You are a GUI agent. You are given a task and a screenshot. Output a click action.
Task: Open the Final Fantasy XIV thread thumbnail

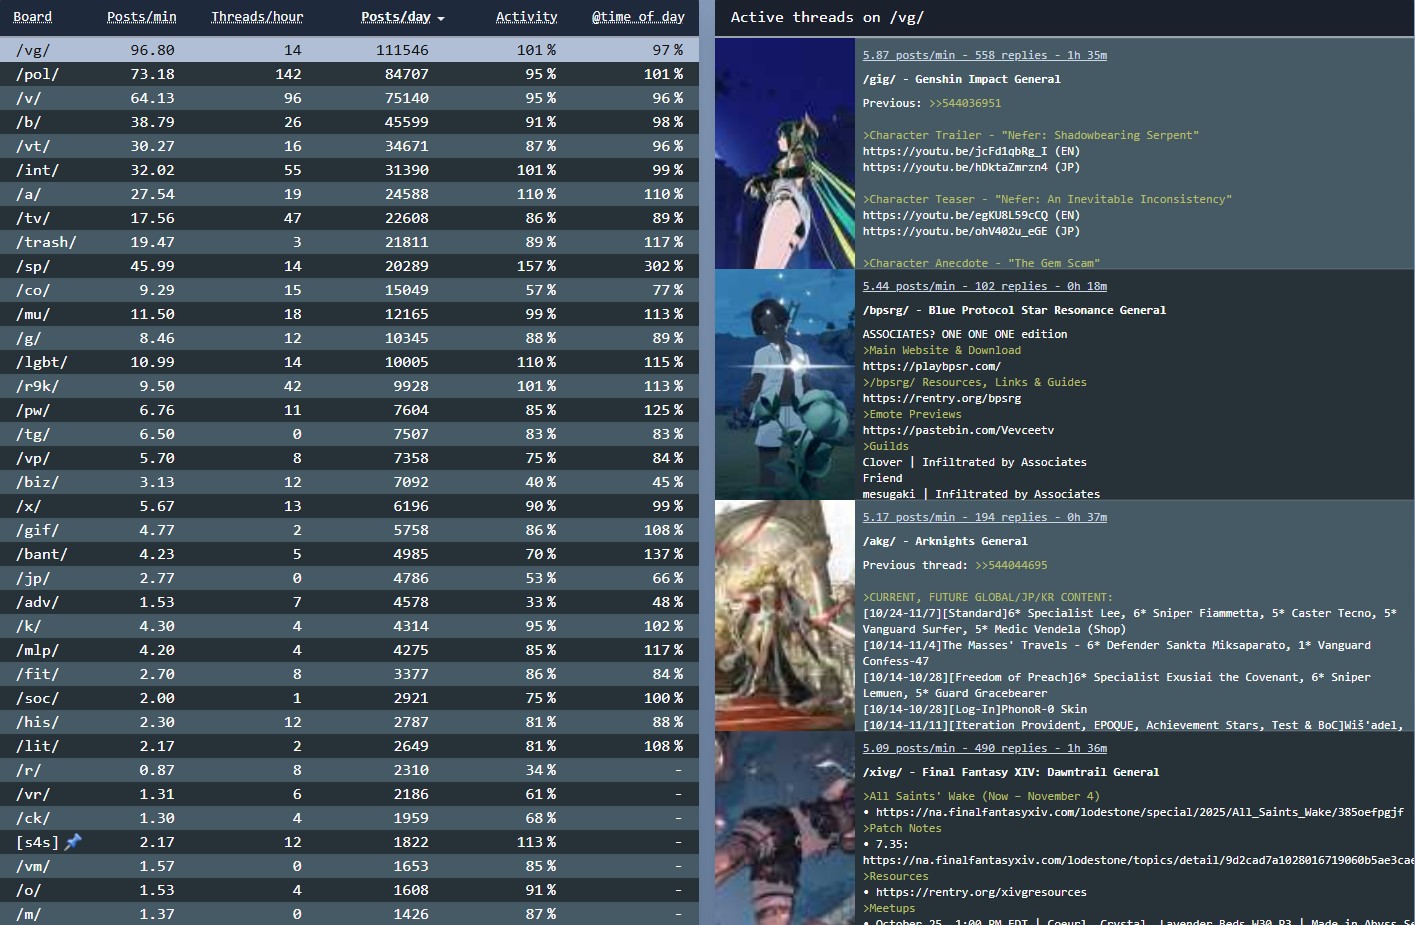pos(785,829)
